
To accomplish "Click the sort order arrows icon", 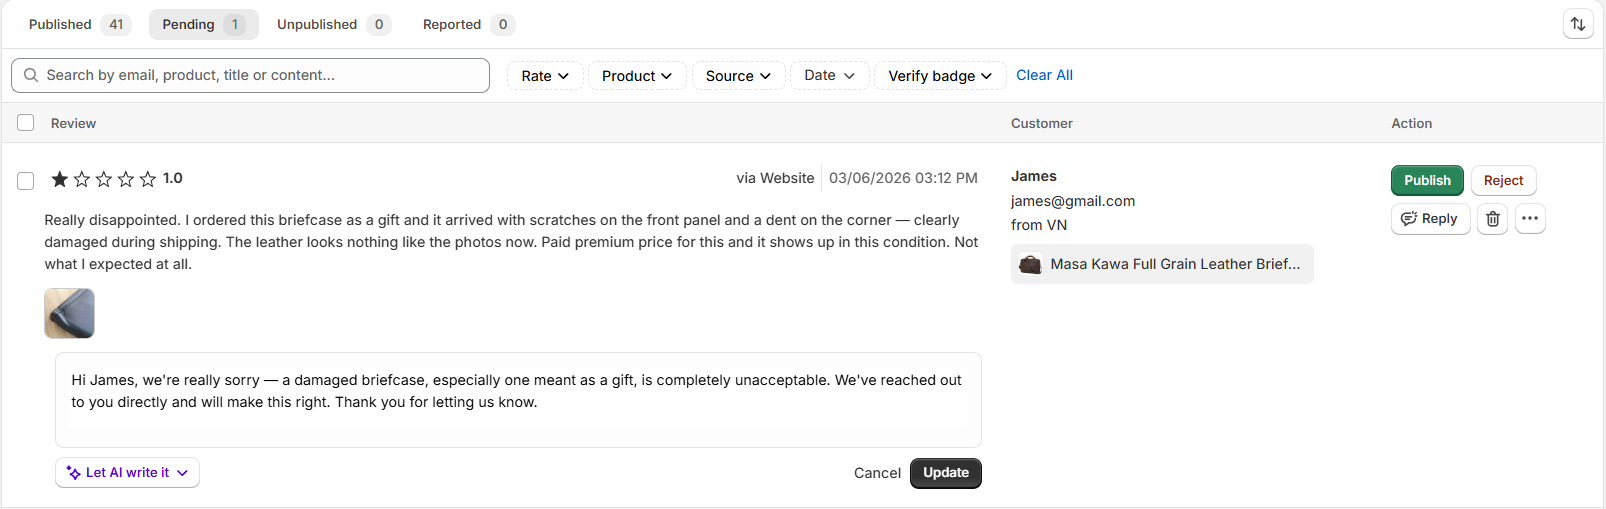I will [x=1578, y=24].
